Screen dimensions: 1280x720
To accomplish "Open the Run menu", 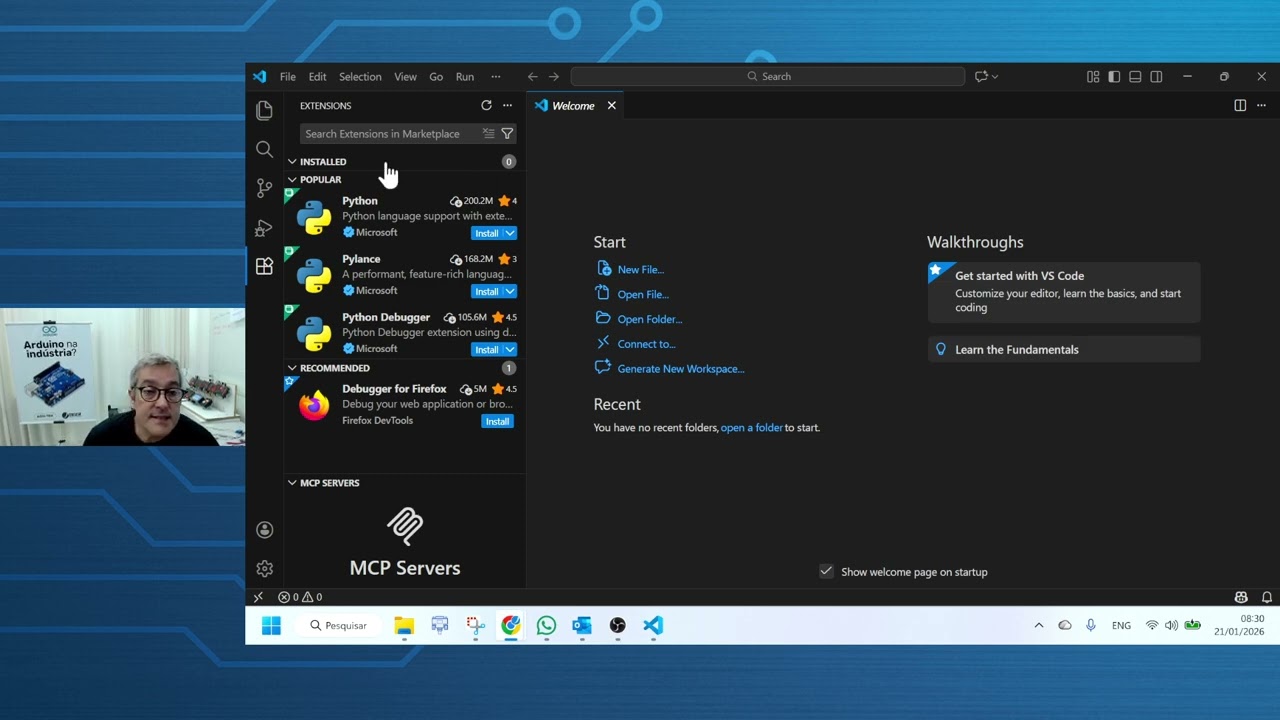I will (x=465, y=76).
